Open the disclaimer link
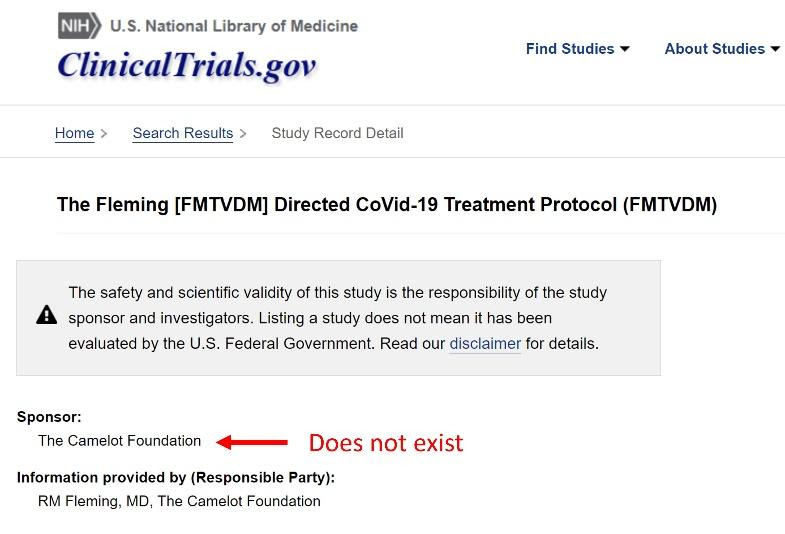 point(485,343)
